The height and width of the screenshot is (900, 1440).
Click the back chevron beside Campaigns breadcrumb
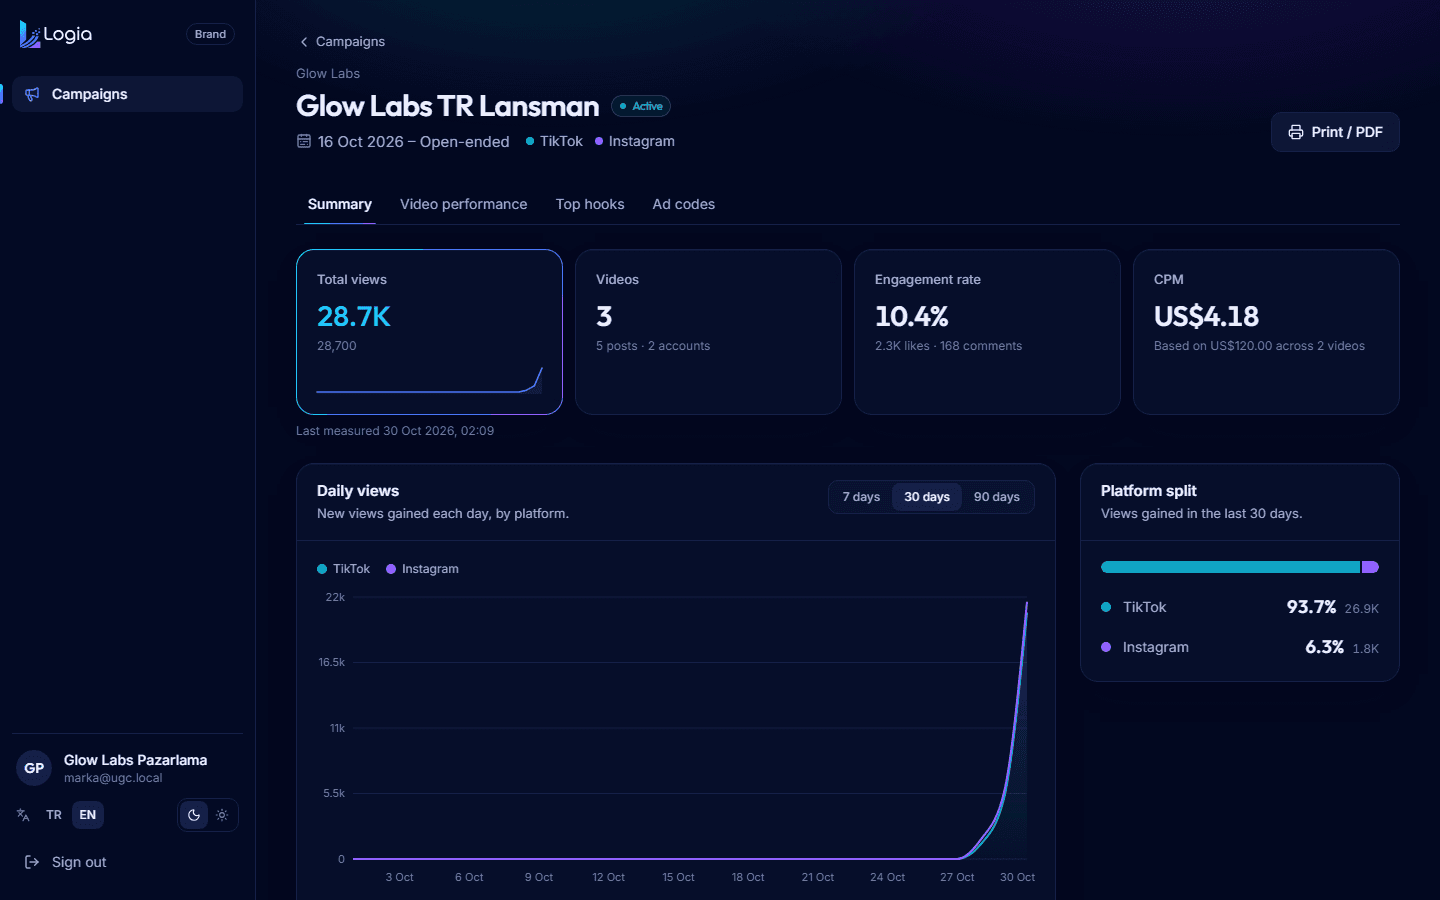pyautogui.click(x=304, y=42)
